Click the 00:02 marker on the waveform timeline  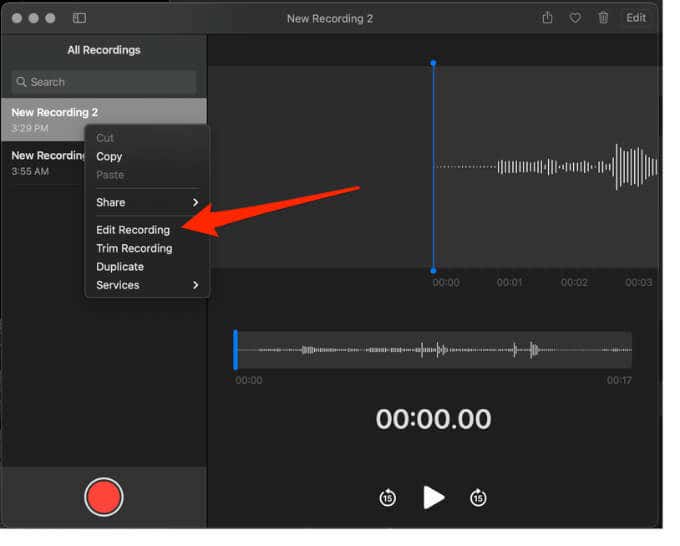click(574, 283)
